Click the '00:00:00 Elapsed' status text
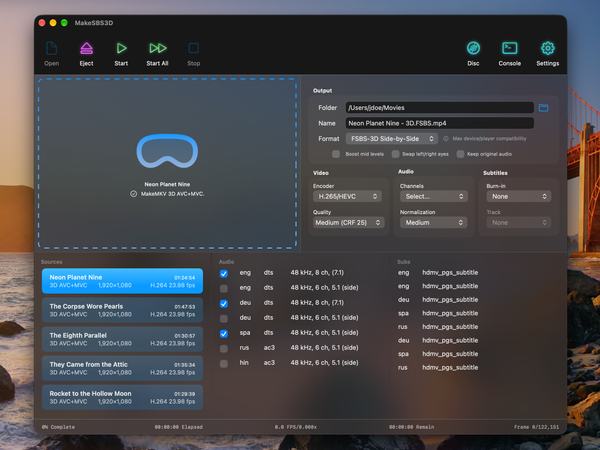This screenshot has width=600, height=450. point(179,427)
